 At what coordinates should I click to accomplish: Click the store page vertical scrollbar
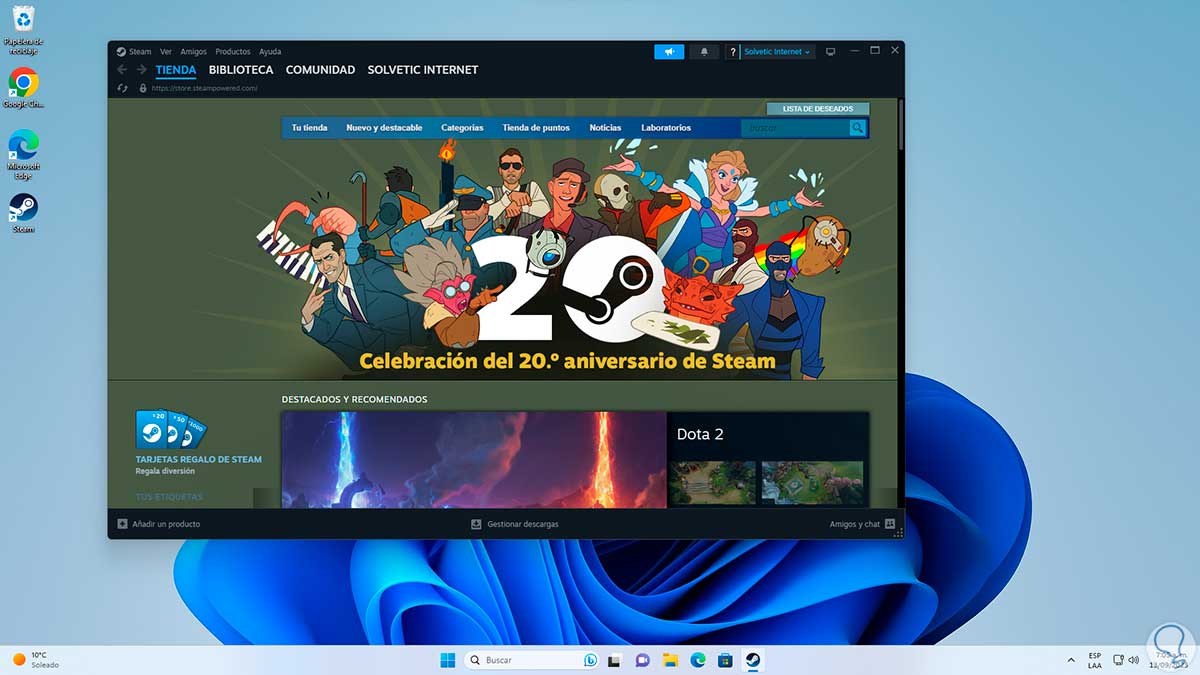click(x=900, y=125)
